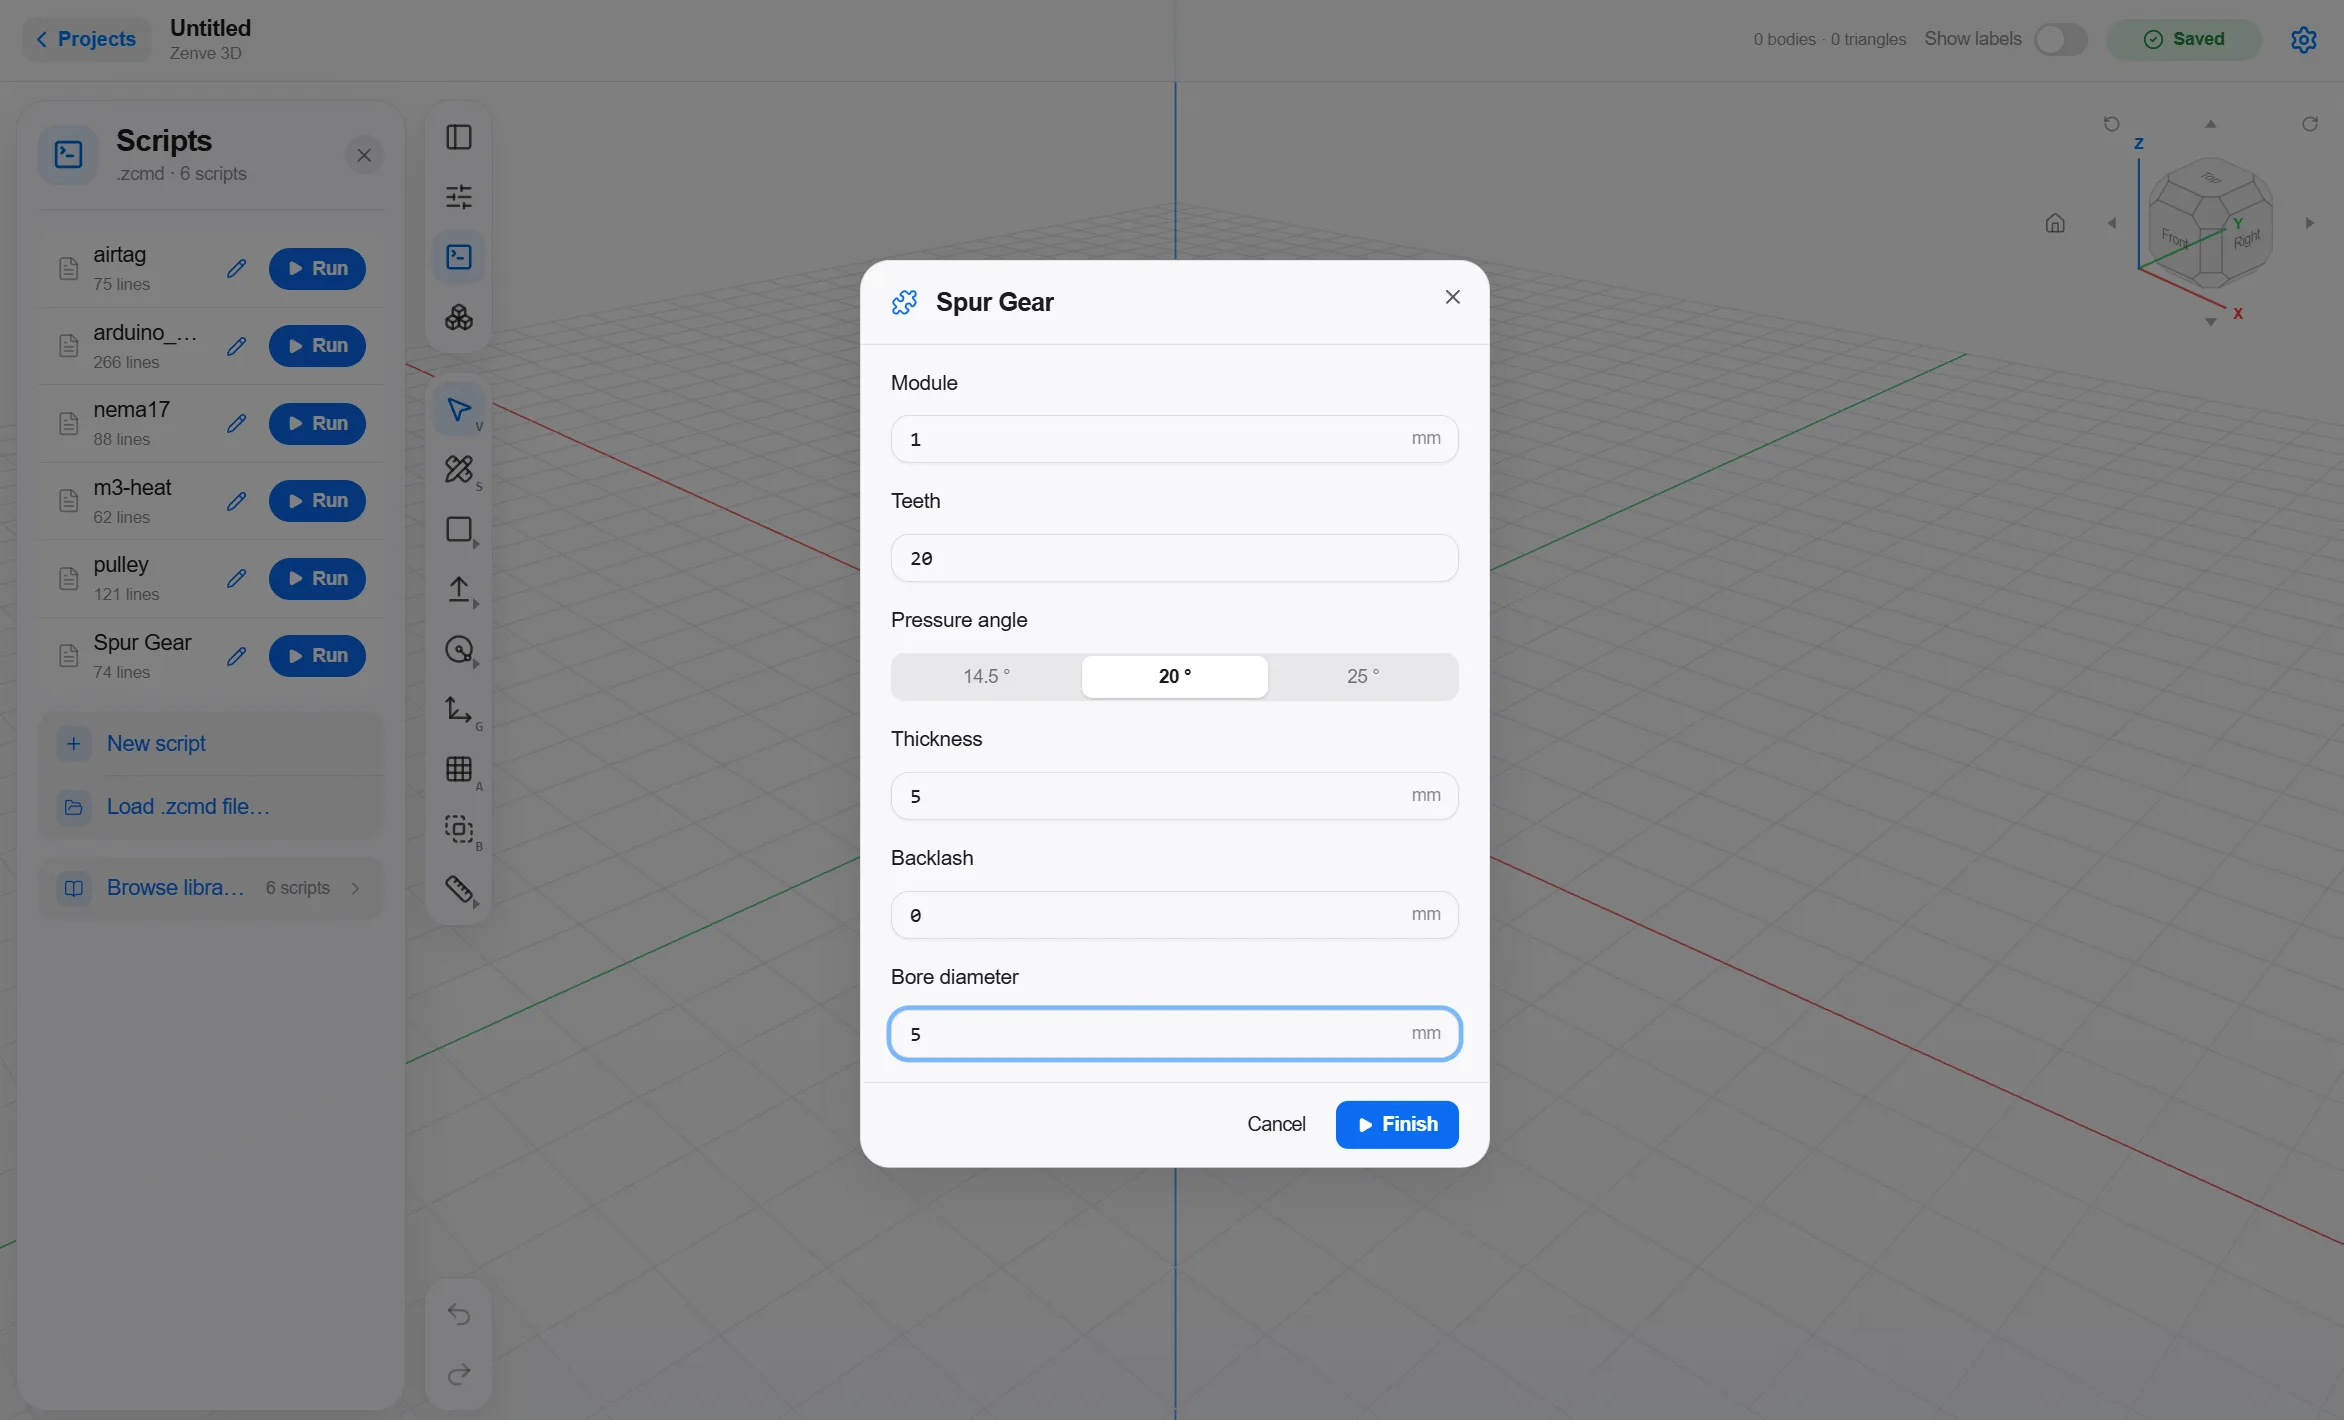Go back to Projects
The width and height of the screenshot is (2344, 1420).
pos(86,39)
